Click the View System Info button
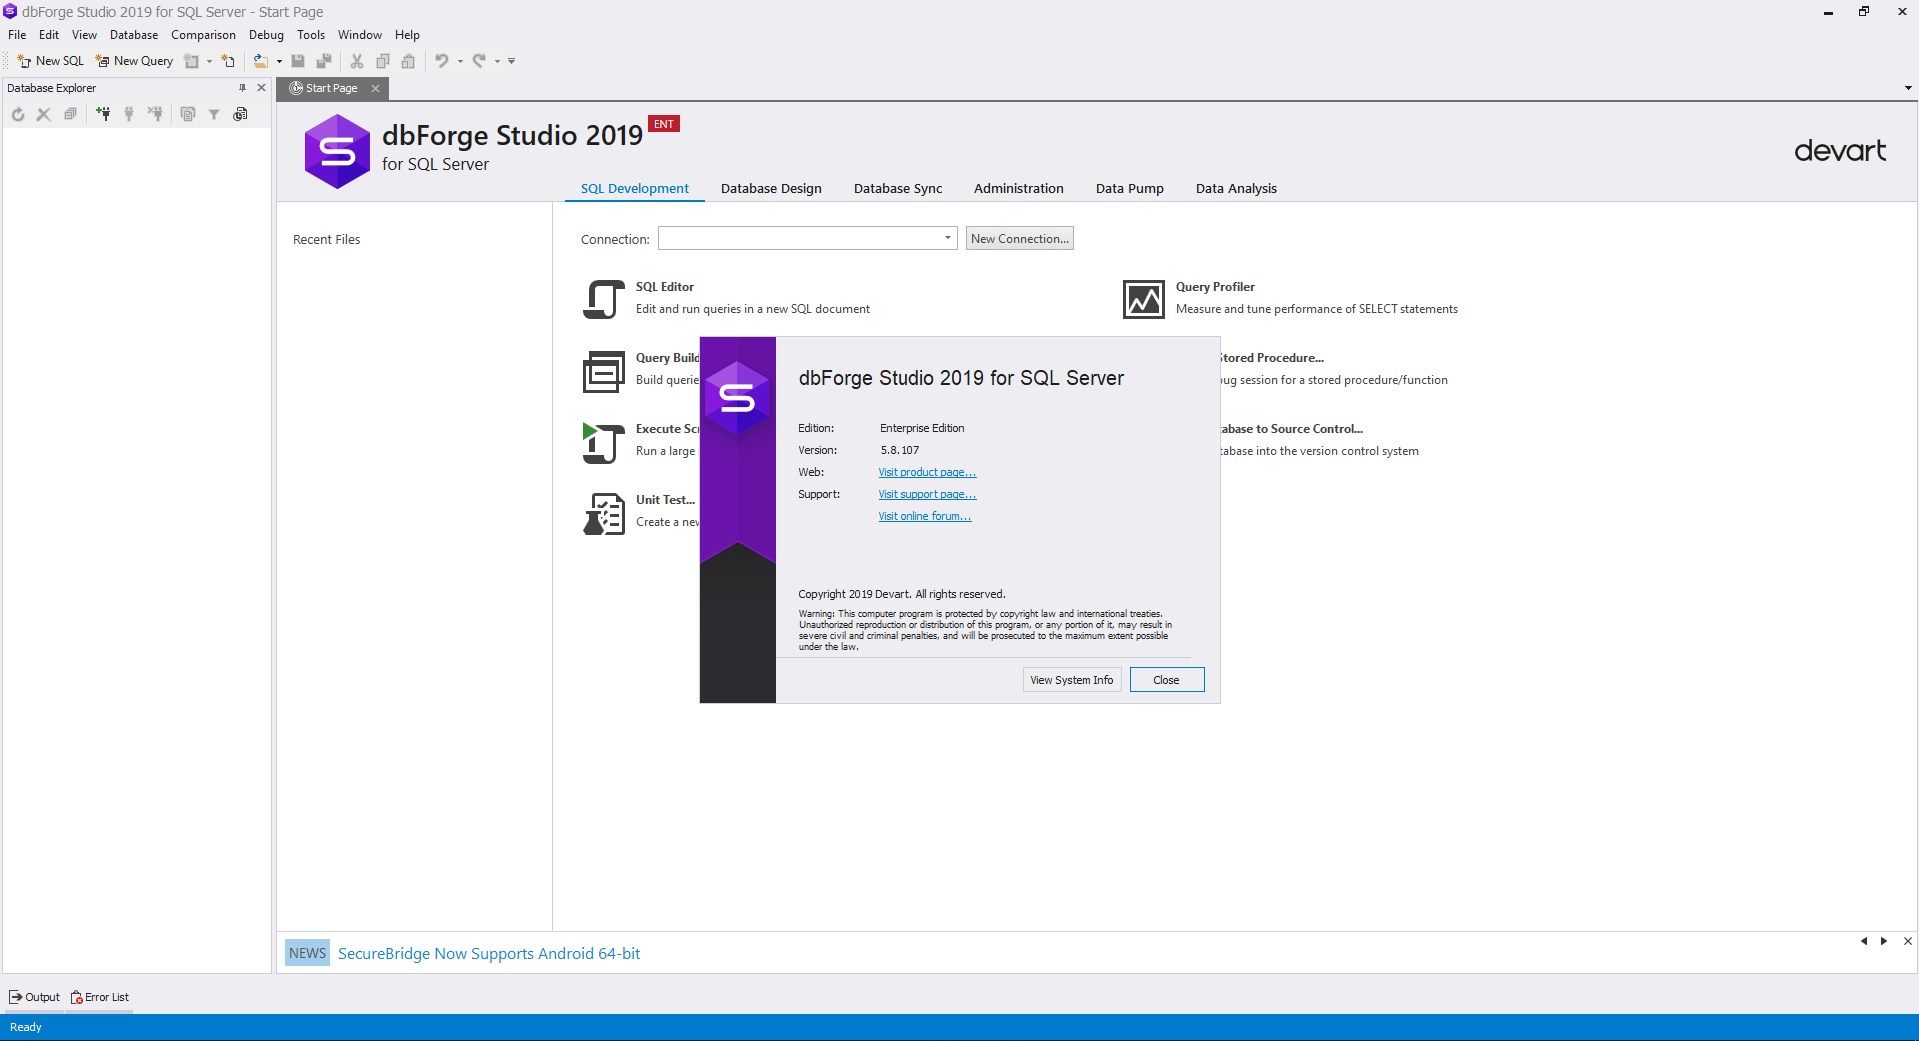This screenshot has height=1041, width=1919. coord(1072,680)
